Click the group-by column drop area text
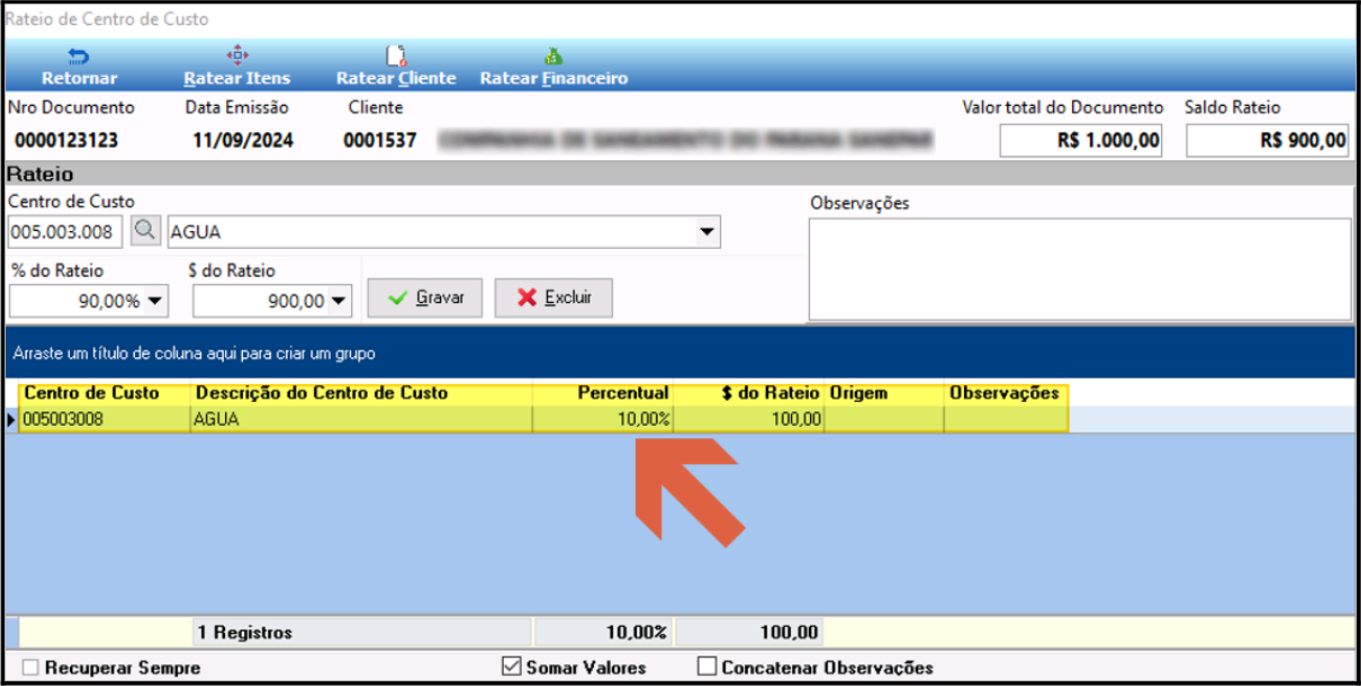This screenshot has width=1361, height=686. [x=194, y=354]
